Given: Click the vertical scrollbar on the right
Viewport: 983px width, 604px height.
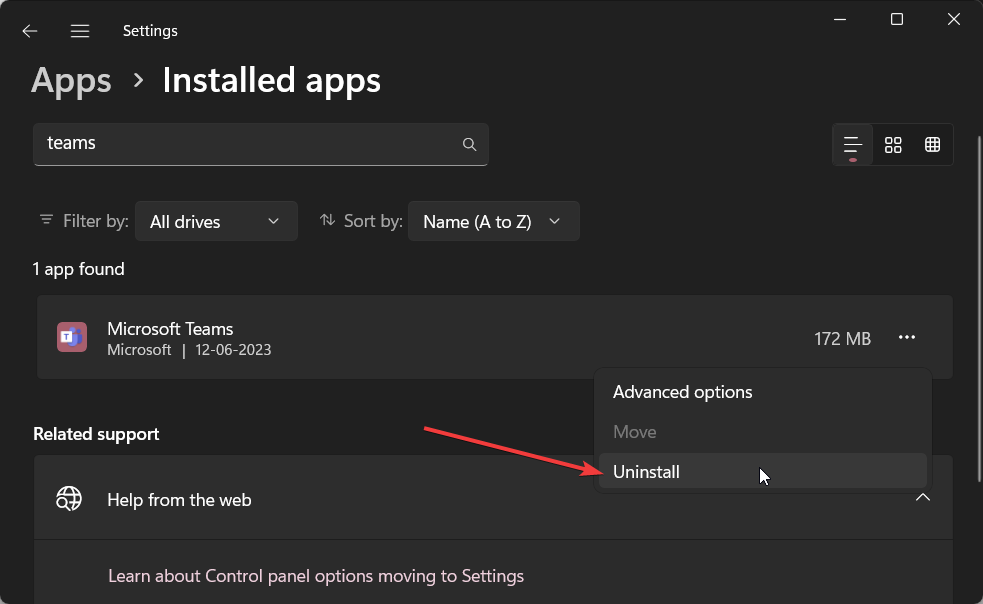Looking at the screenshot, I should point(978,309).
